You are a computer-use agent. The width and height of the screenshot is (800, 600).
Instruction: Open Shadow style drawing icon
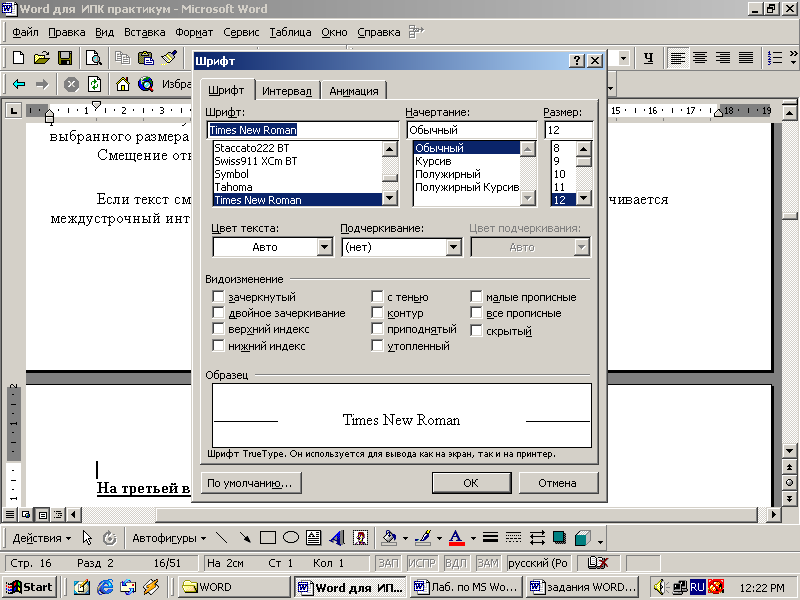coord(560,538)
